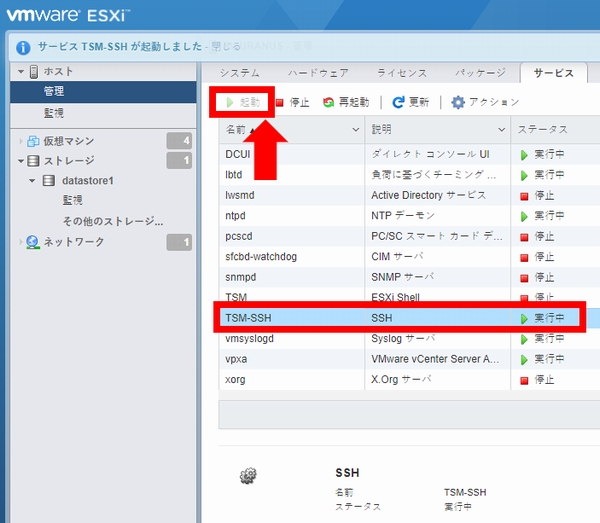Image resolution: width=600 pixels, height=523 pixels.
Task: Open the アクション gear menu
Action: (x=485, y=102)
